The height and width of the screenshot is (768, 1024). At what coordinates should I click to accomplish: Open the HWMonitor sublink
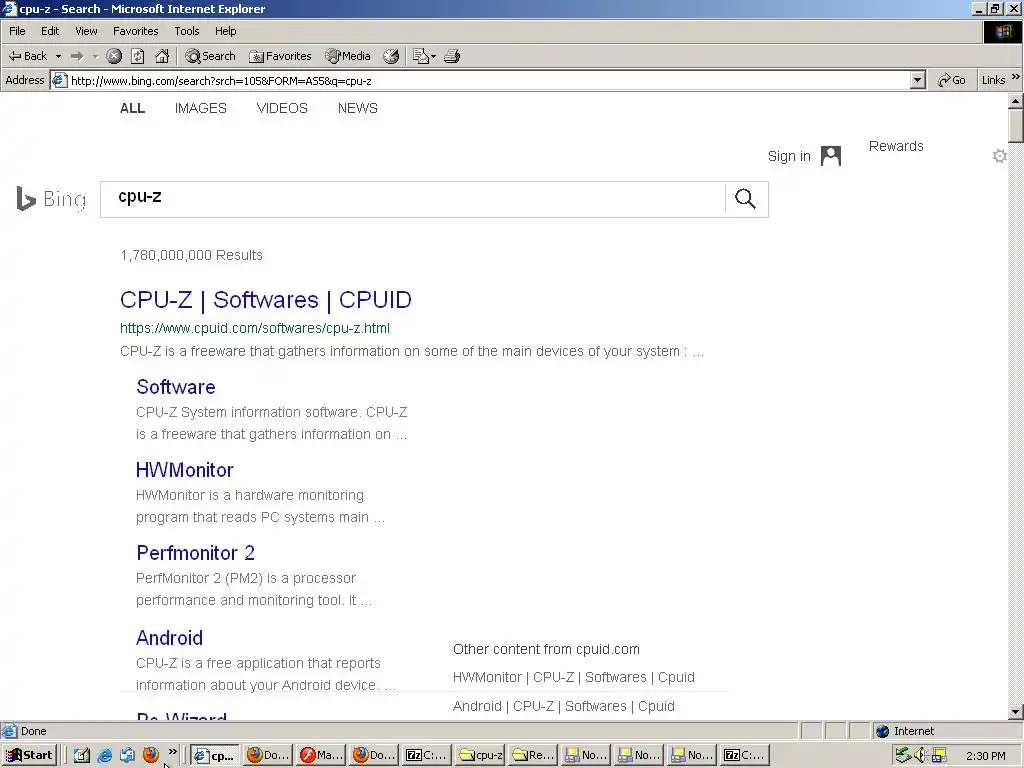[185, 470]
